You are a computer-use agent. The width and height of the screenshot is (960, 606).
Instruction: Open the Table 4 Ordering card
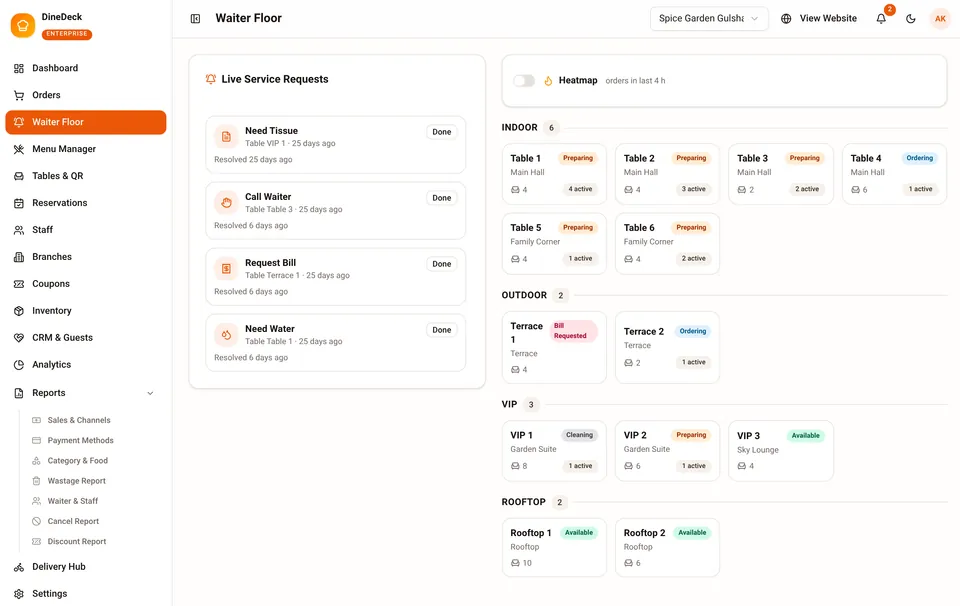(x=894, y=174)
